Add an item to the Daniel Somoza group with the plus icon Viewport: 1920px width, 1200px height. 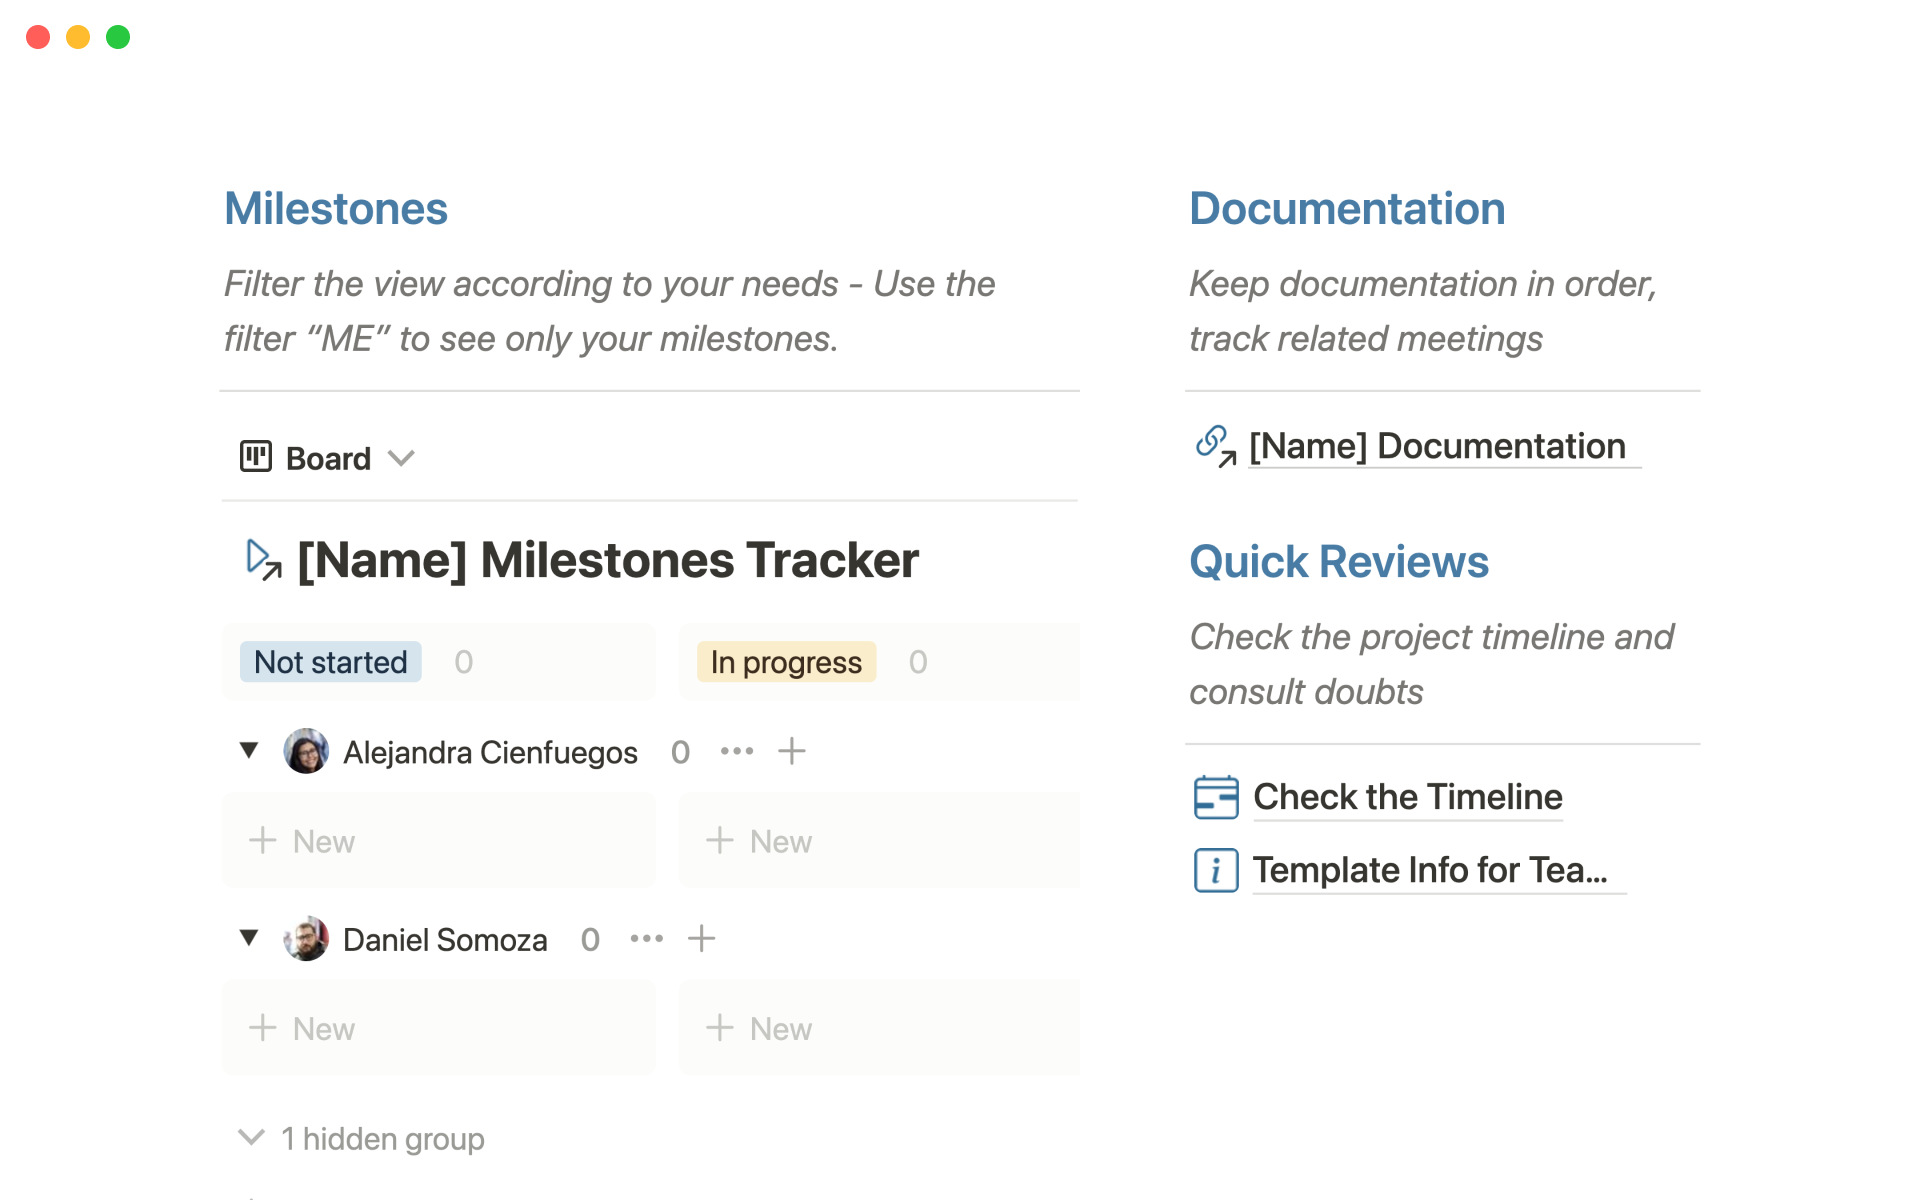(702, 939)
